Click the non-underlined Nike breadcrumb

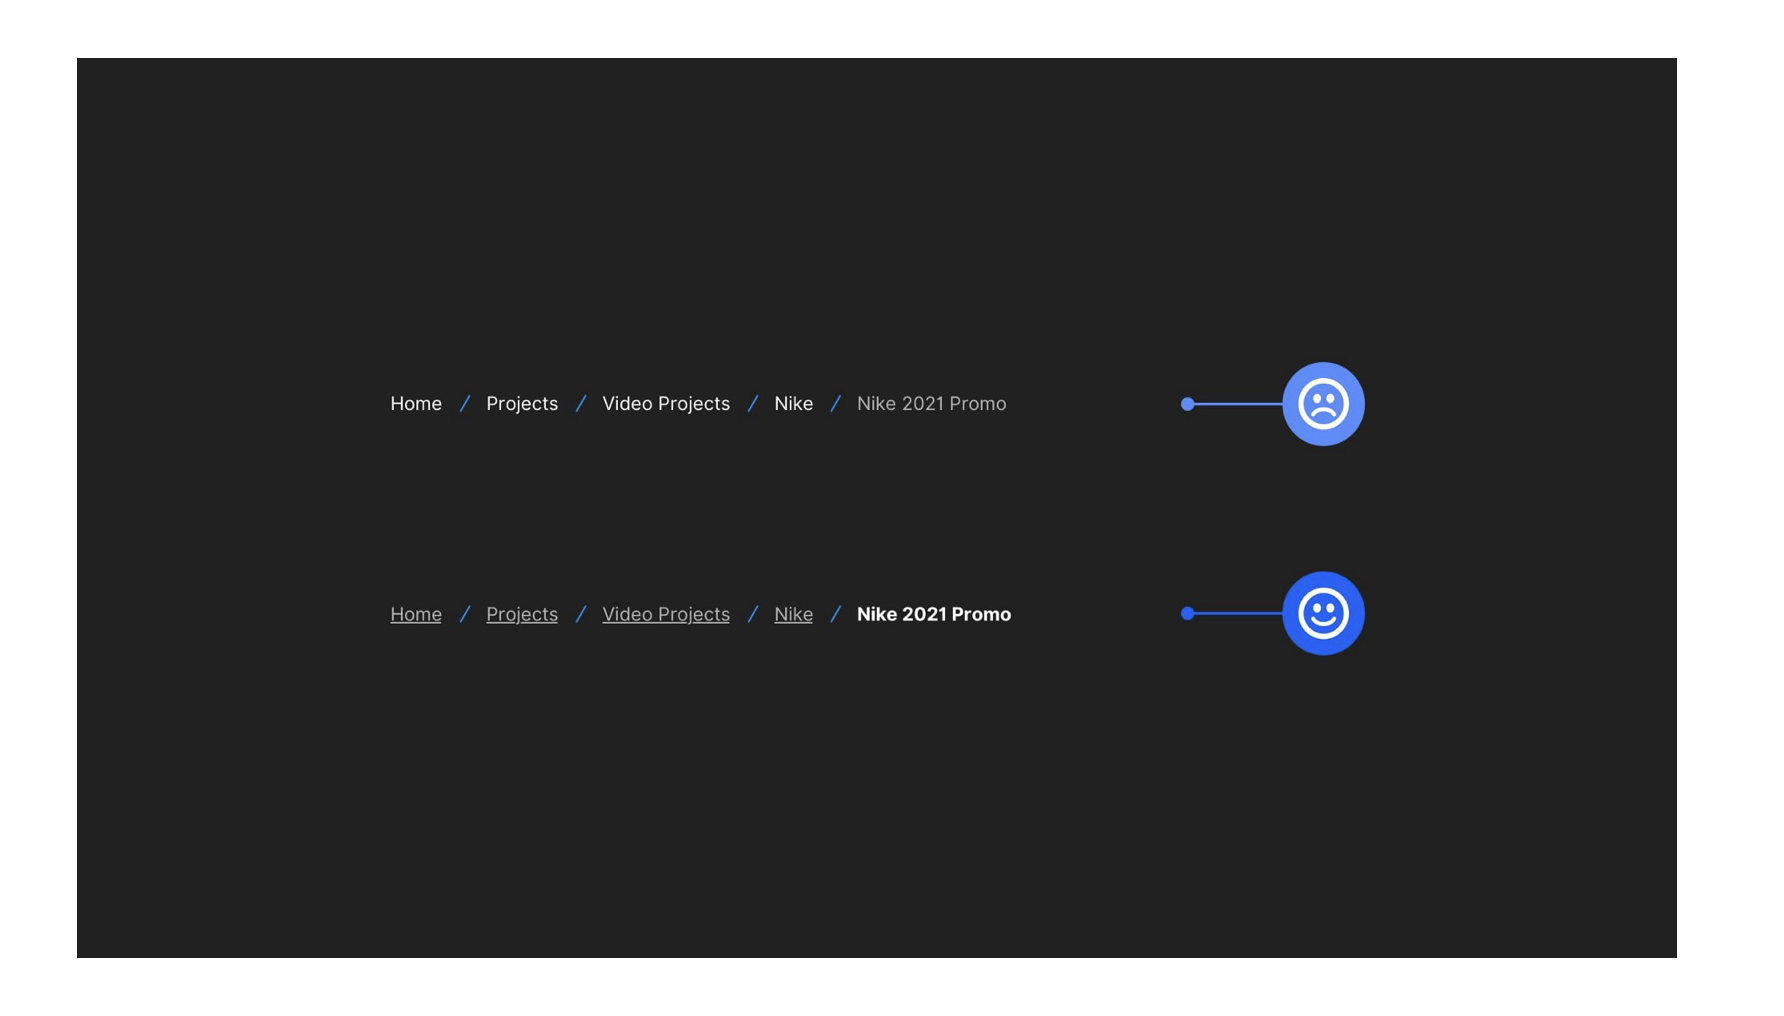pyautogui.click(x=793, y=404)
